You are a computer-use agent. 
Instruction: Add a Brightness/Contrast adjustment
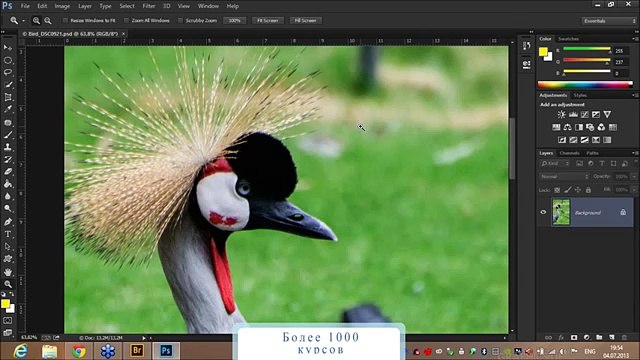562,115
